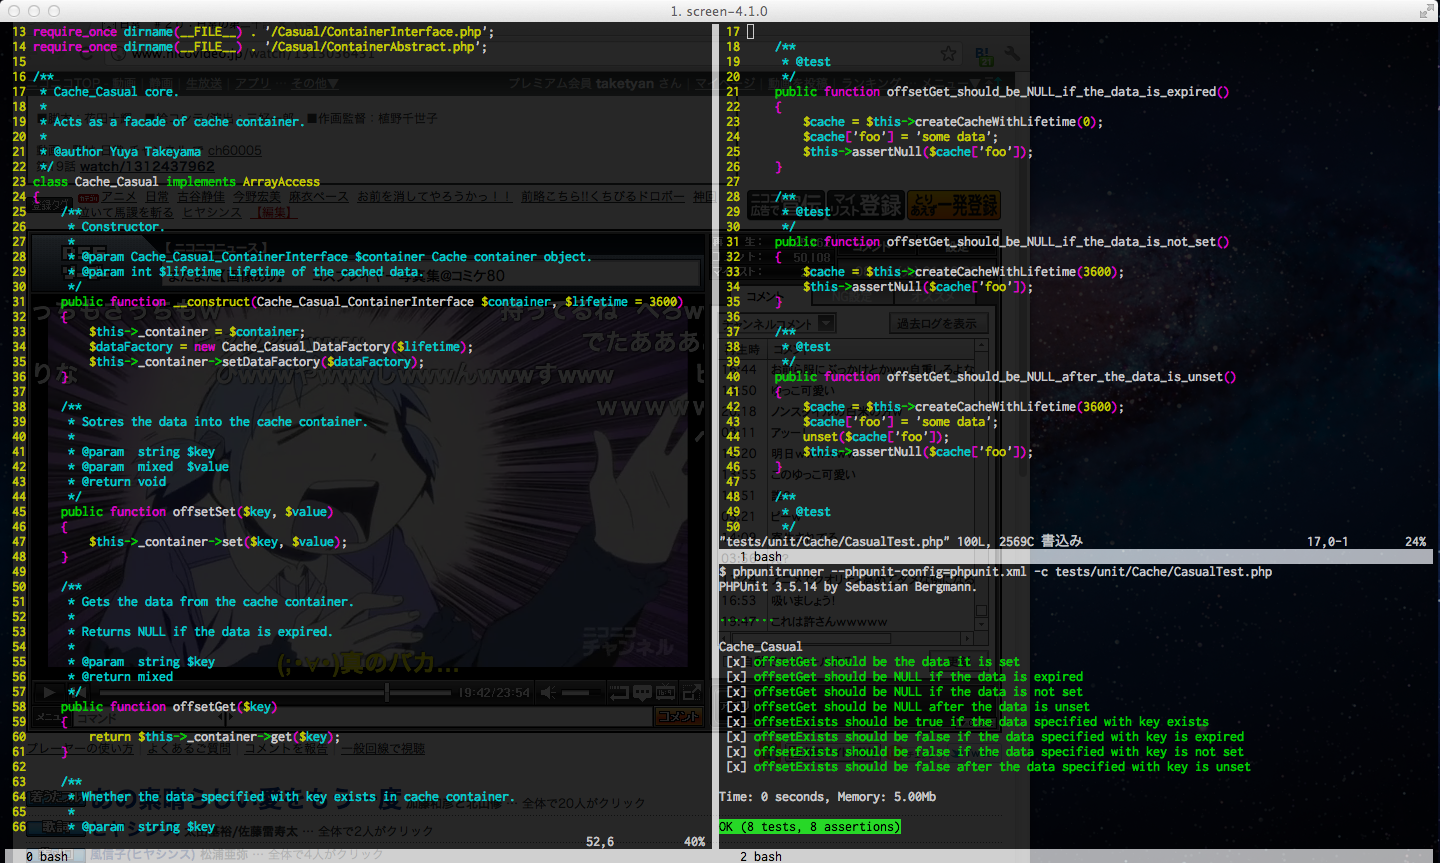The width and height of the screenshot is (1440, 863).
Task: Click the 'class Cache_Casual implements ArrayAccess' line
Action: (176, 182)
